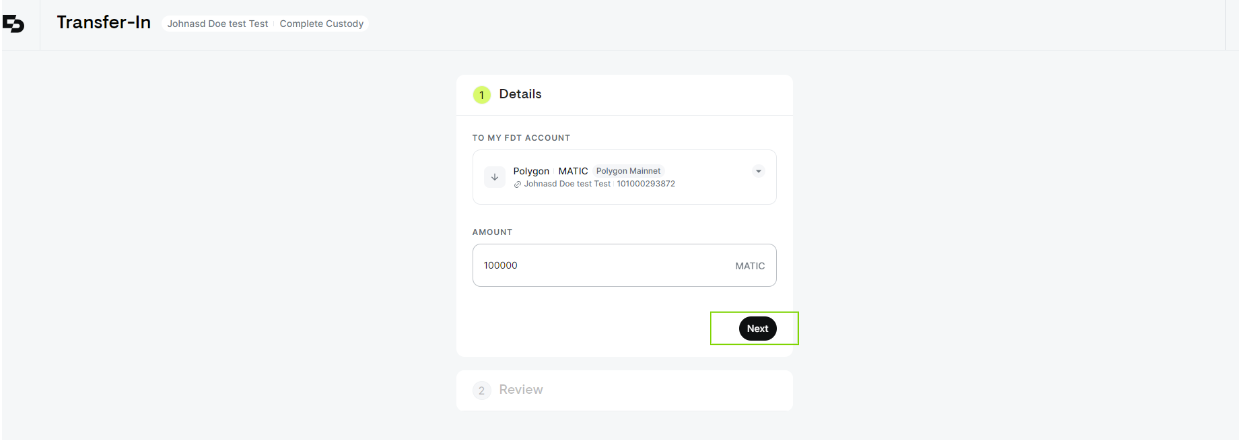Select the step 1 circle indicator
1239x440 pixels.
[482, 94]
